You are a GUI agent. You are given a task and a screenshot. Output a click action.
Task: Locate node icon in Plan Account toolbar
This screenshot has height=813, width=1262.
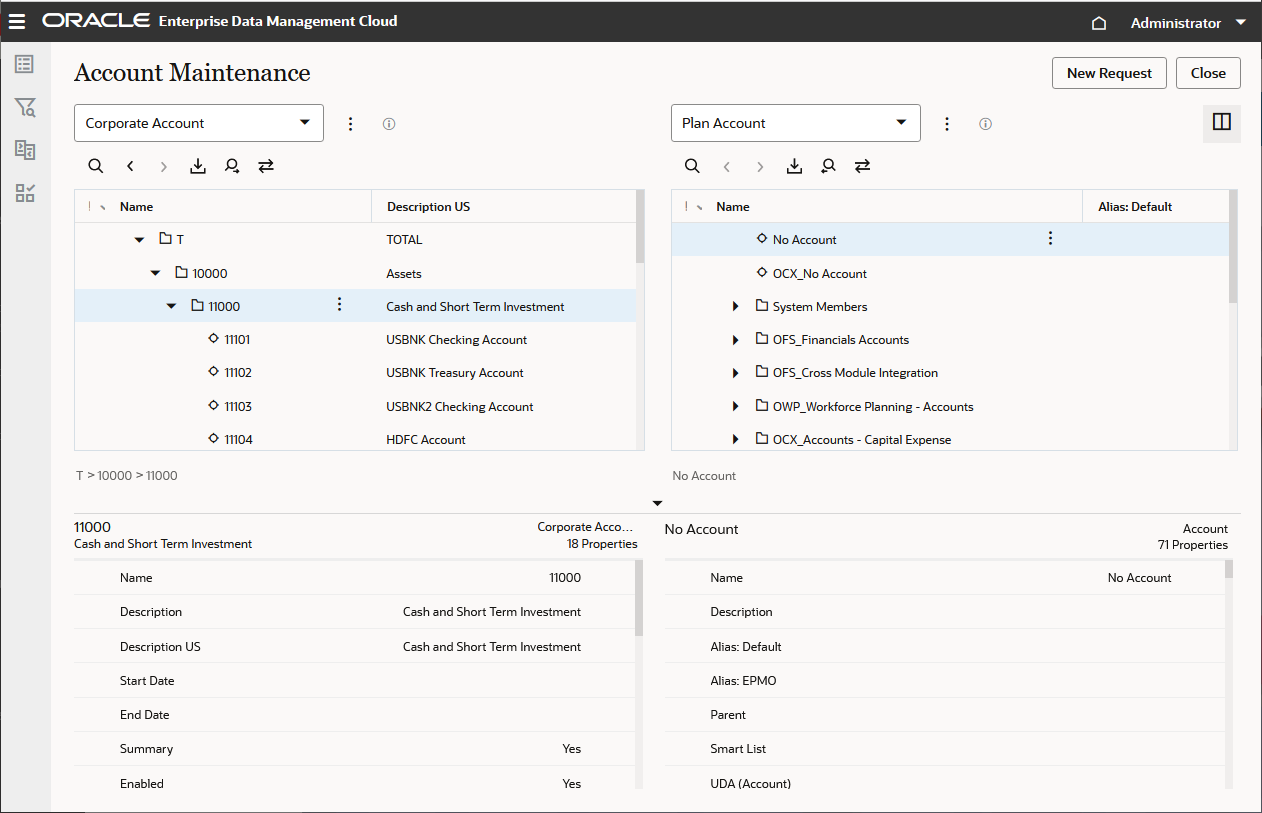[828, 166]
